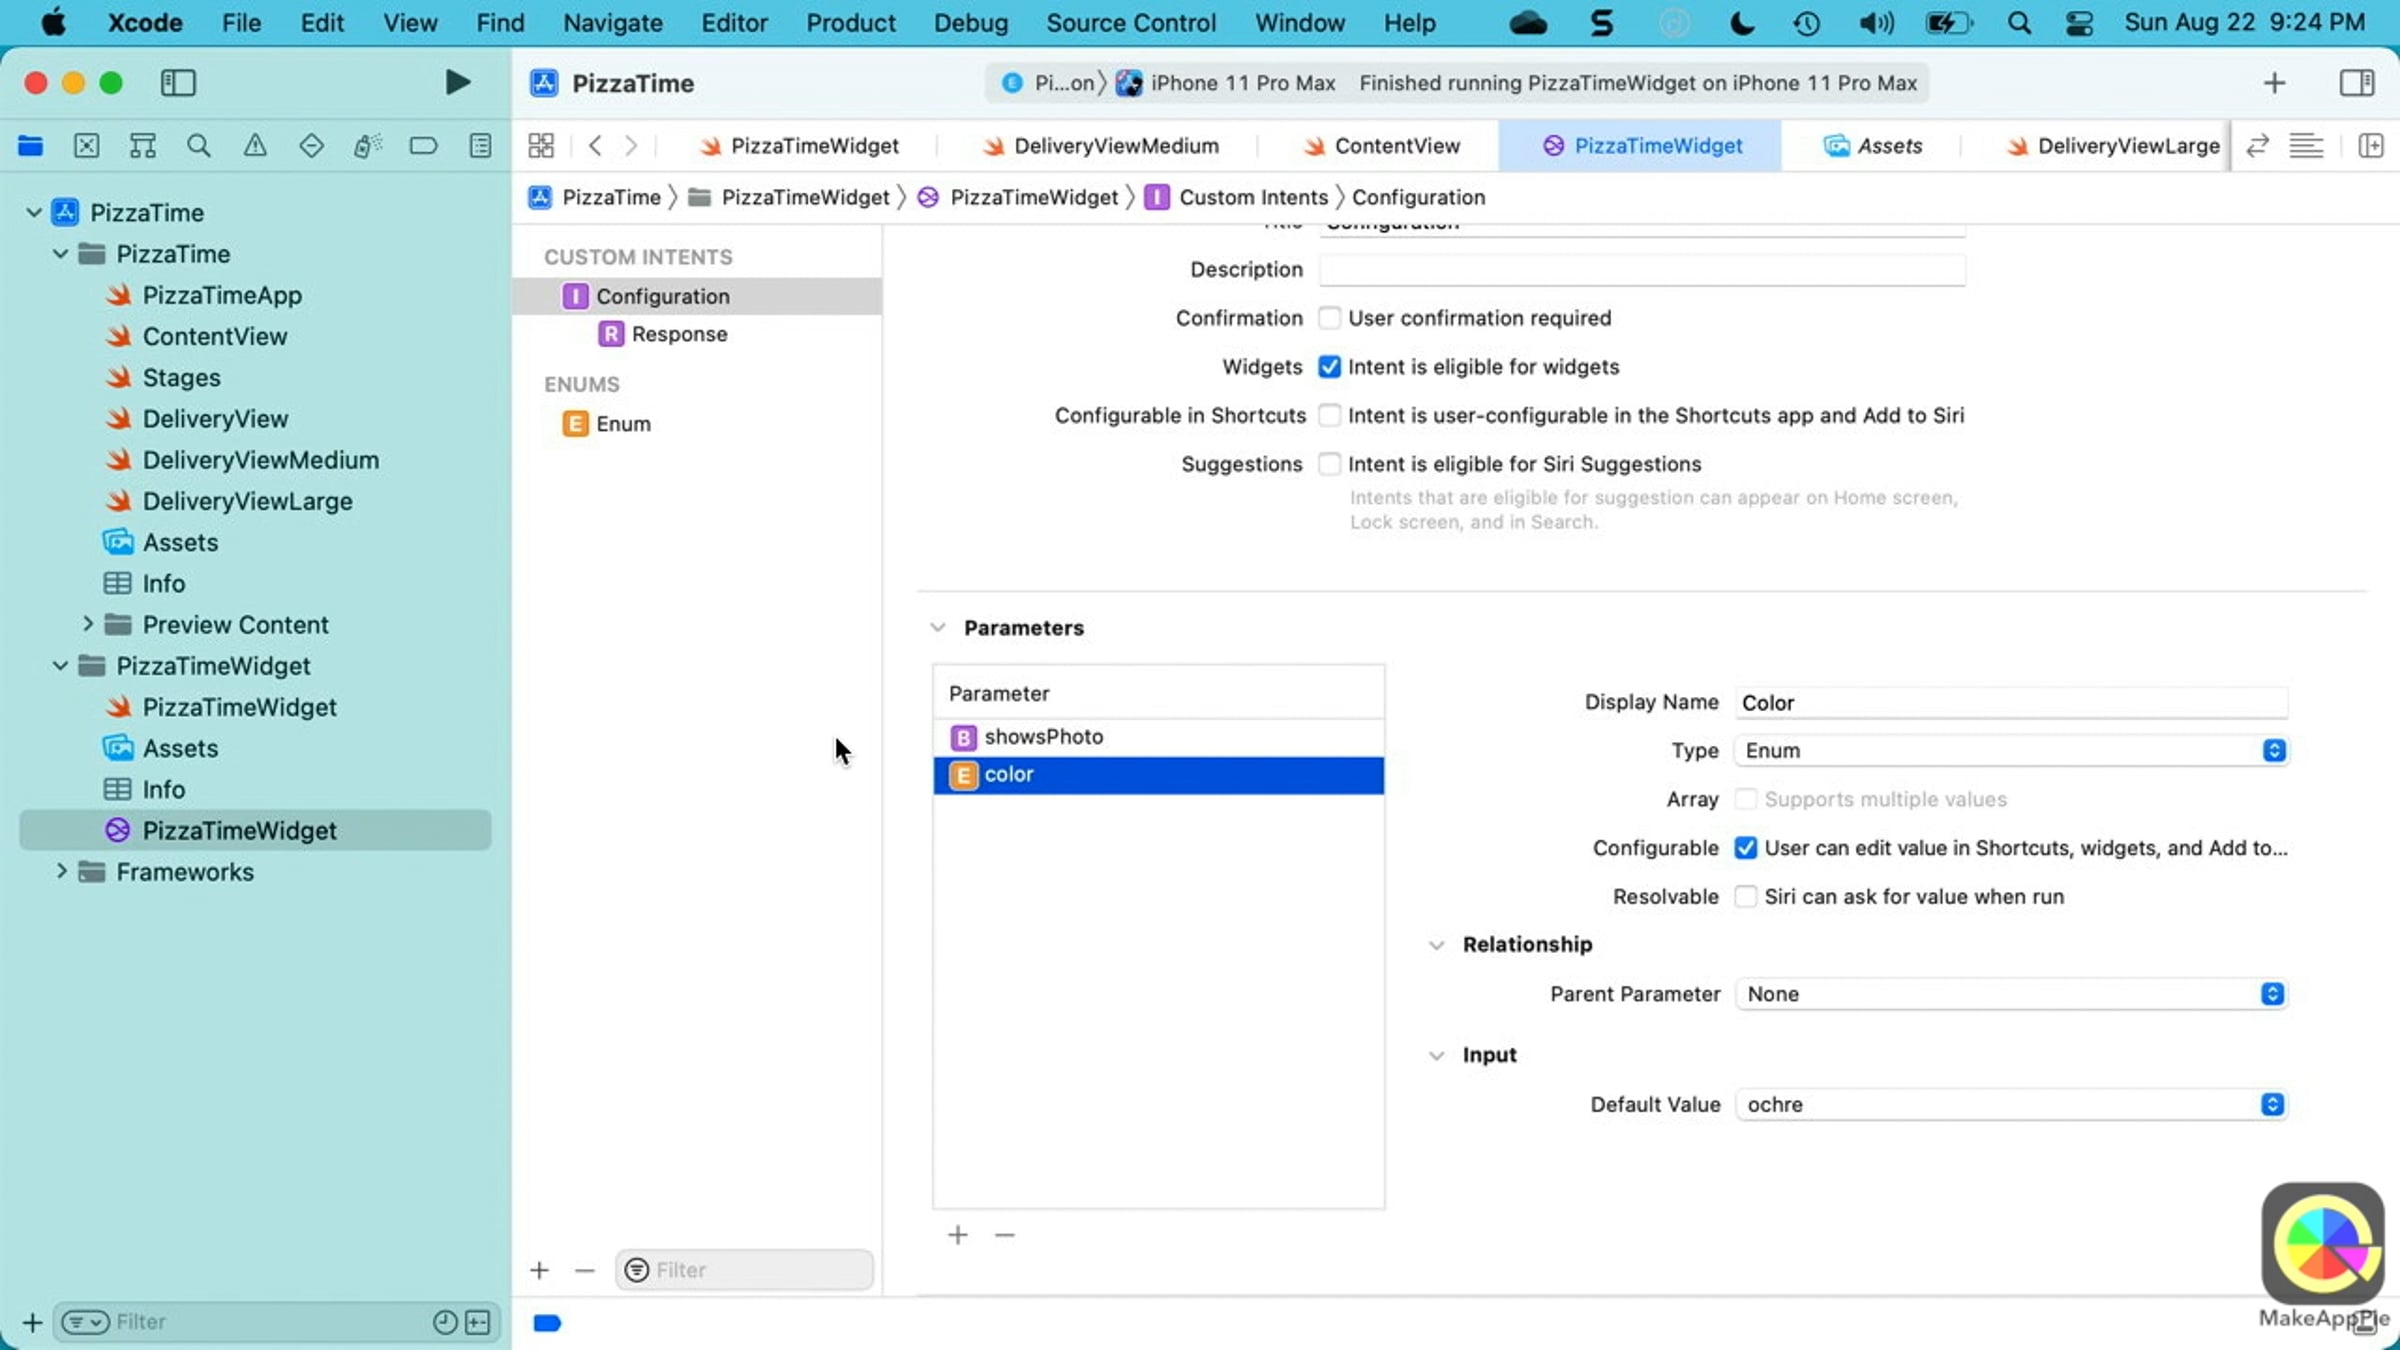Open DeliveryViewLarge file in navigator
Image resolution: width=2400 pixels, height=1350 pixels.
coord(247,501)
